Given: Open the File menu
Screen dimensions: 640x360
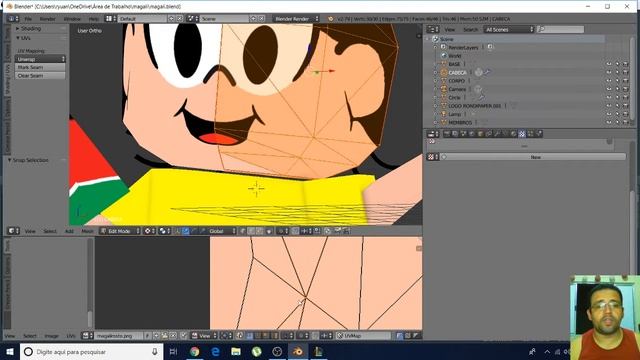Looking at the screenshot, I should [x=28, y=19].
